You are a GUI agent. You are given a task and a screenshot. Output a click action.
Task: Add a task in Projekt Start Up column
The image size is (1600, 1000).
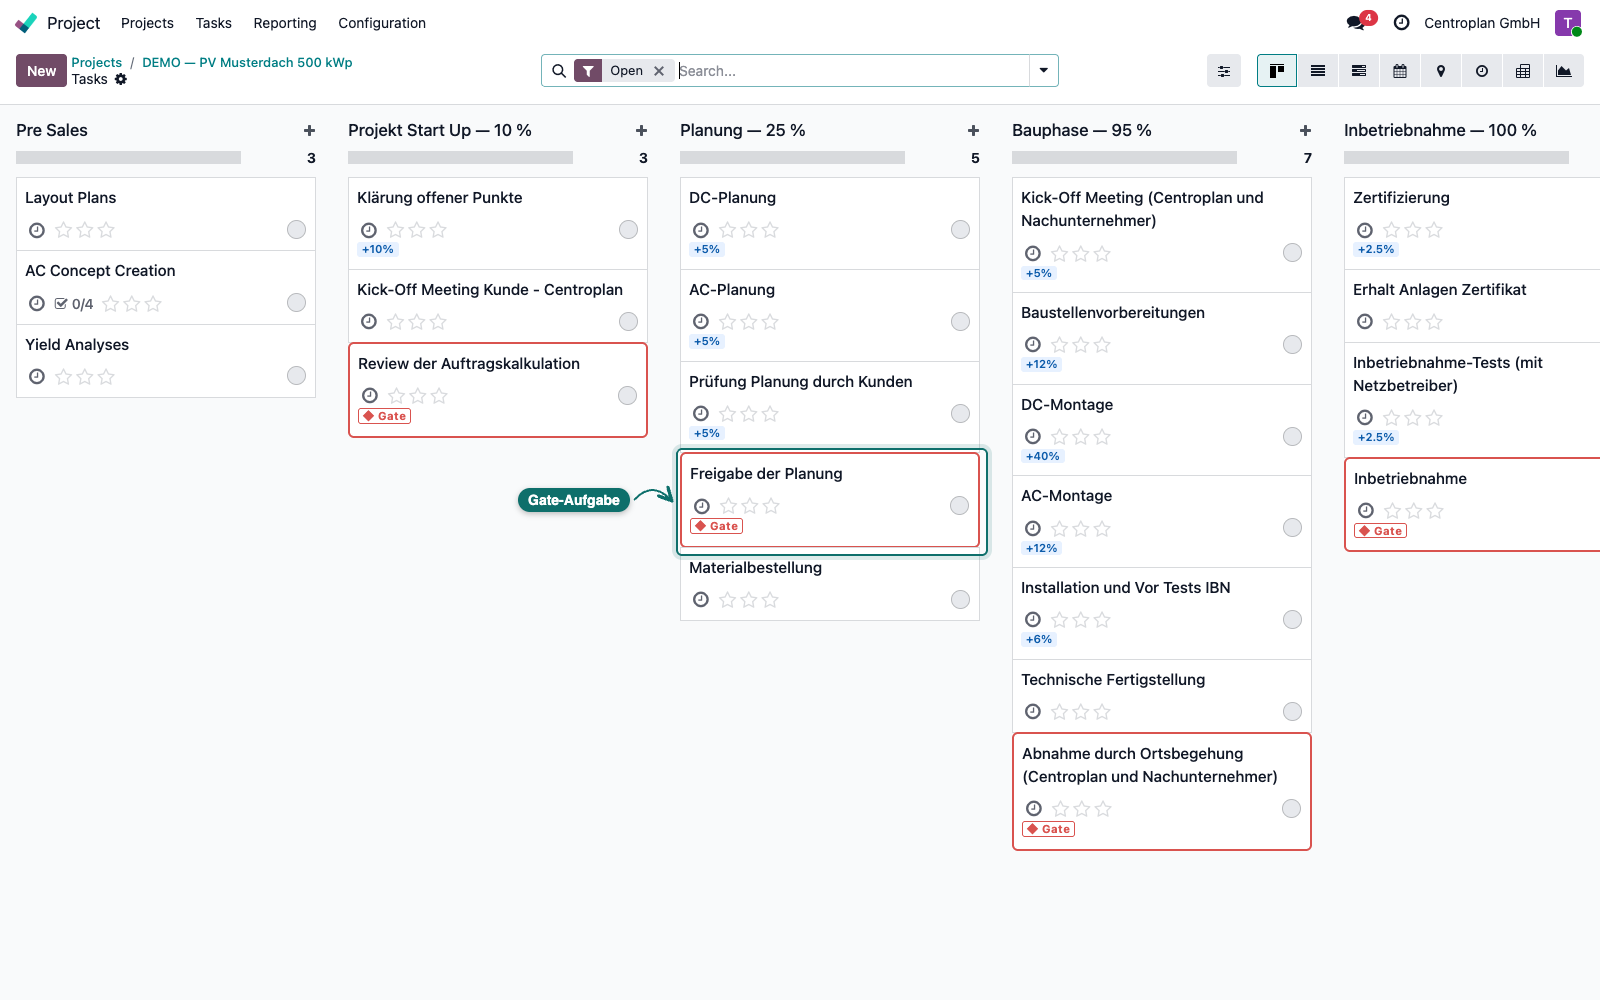pyautogui.click(x=642, y=131)
